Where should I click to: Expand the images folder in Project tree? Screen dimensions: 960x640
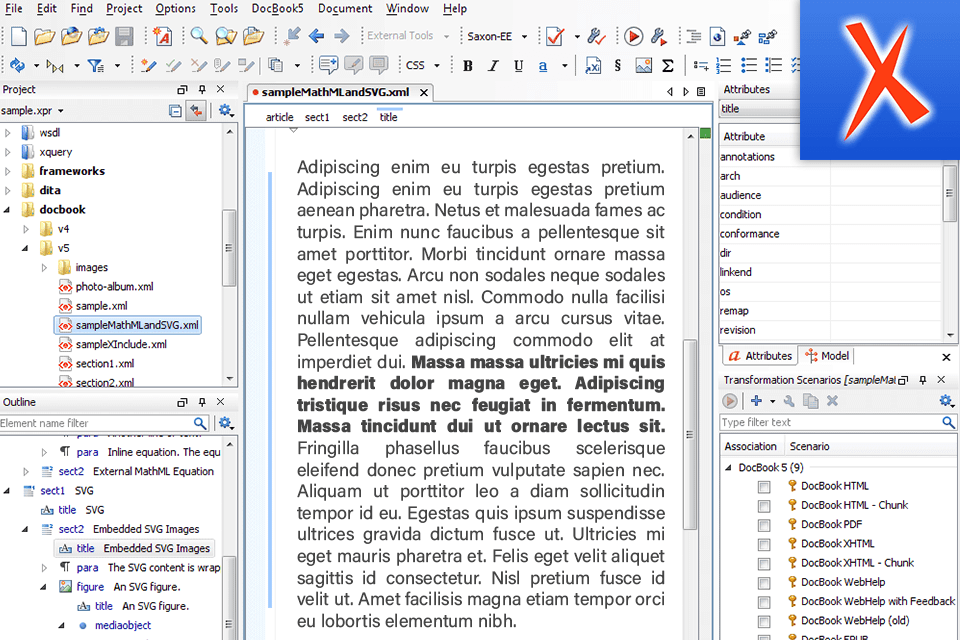[45, 268]
